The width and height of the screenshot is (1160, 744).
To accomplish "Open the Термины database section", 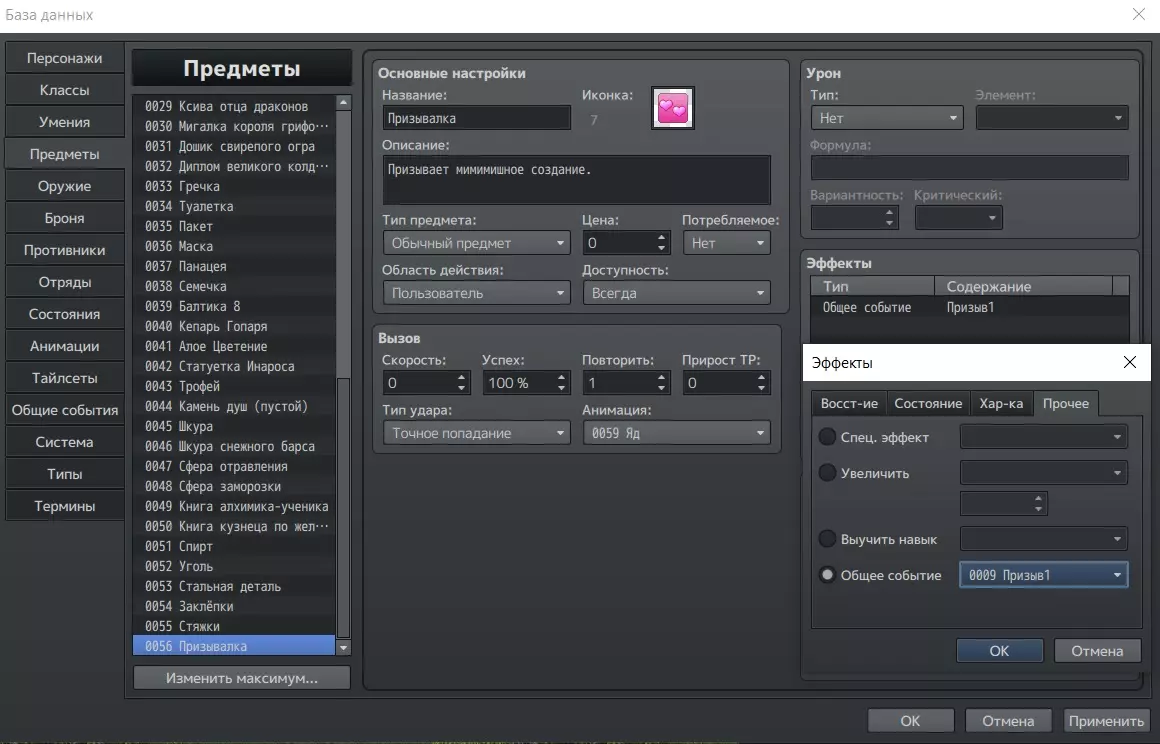I will (x=64, y=507).
